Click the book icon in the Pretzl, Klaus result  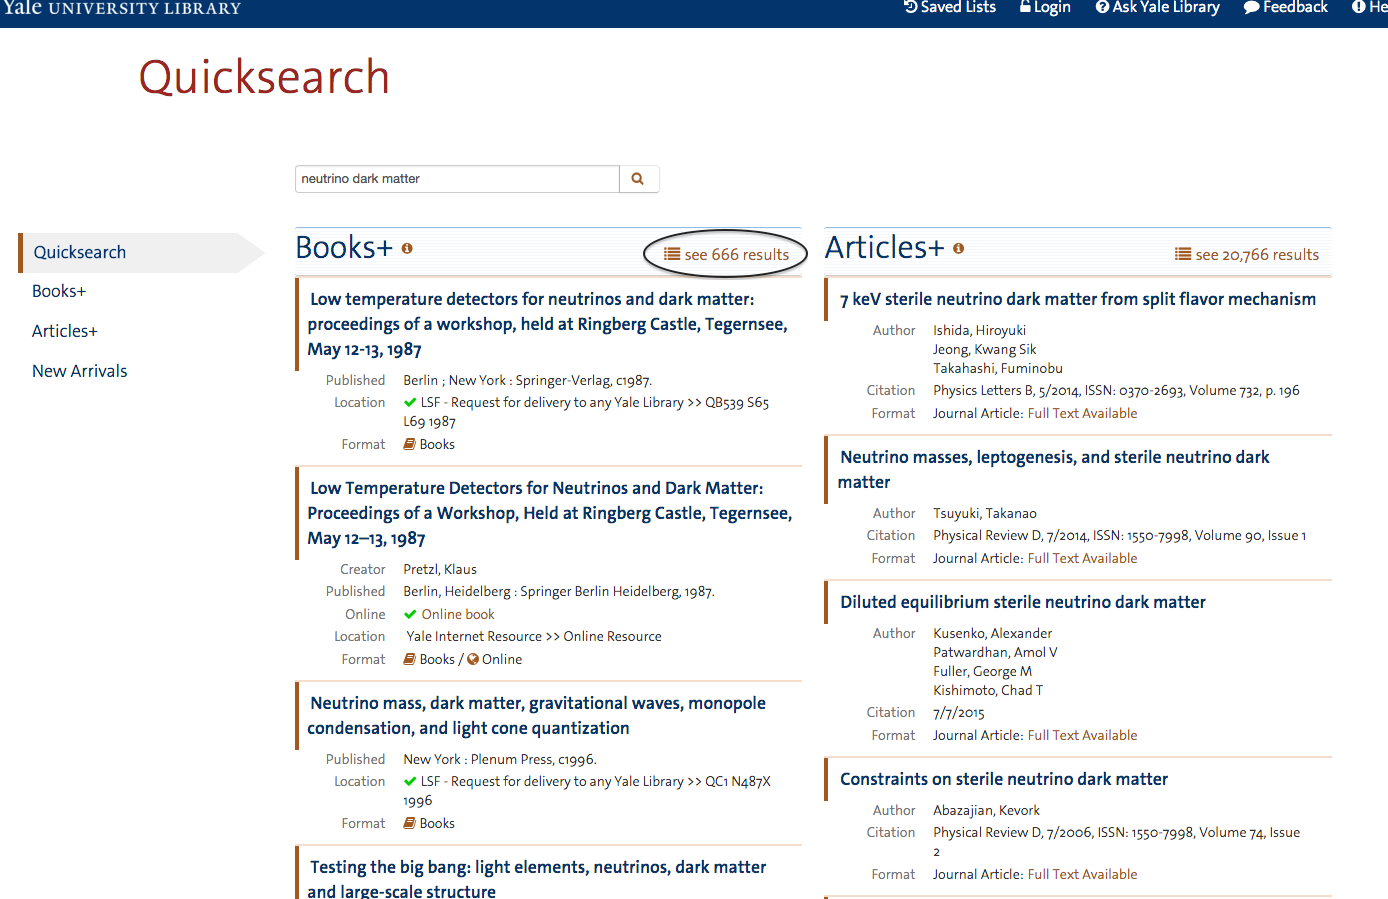[x=409, y=659]
